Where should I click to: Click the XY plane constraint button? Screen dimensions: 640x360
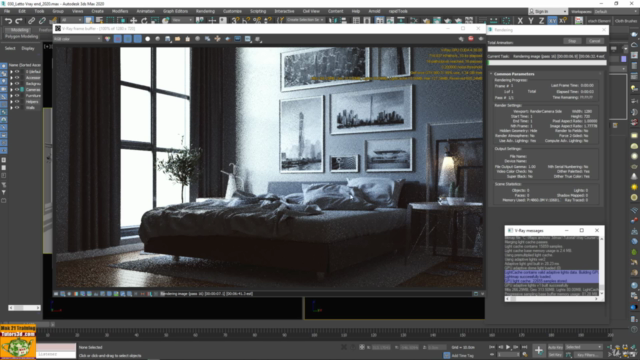(552, 20)
